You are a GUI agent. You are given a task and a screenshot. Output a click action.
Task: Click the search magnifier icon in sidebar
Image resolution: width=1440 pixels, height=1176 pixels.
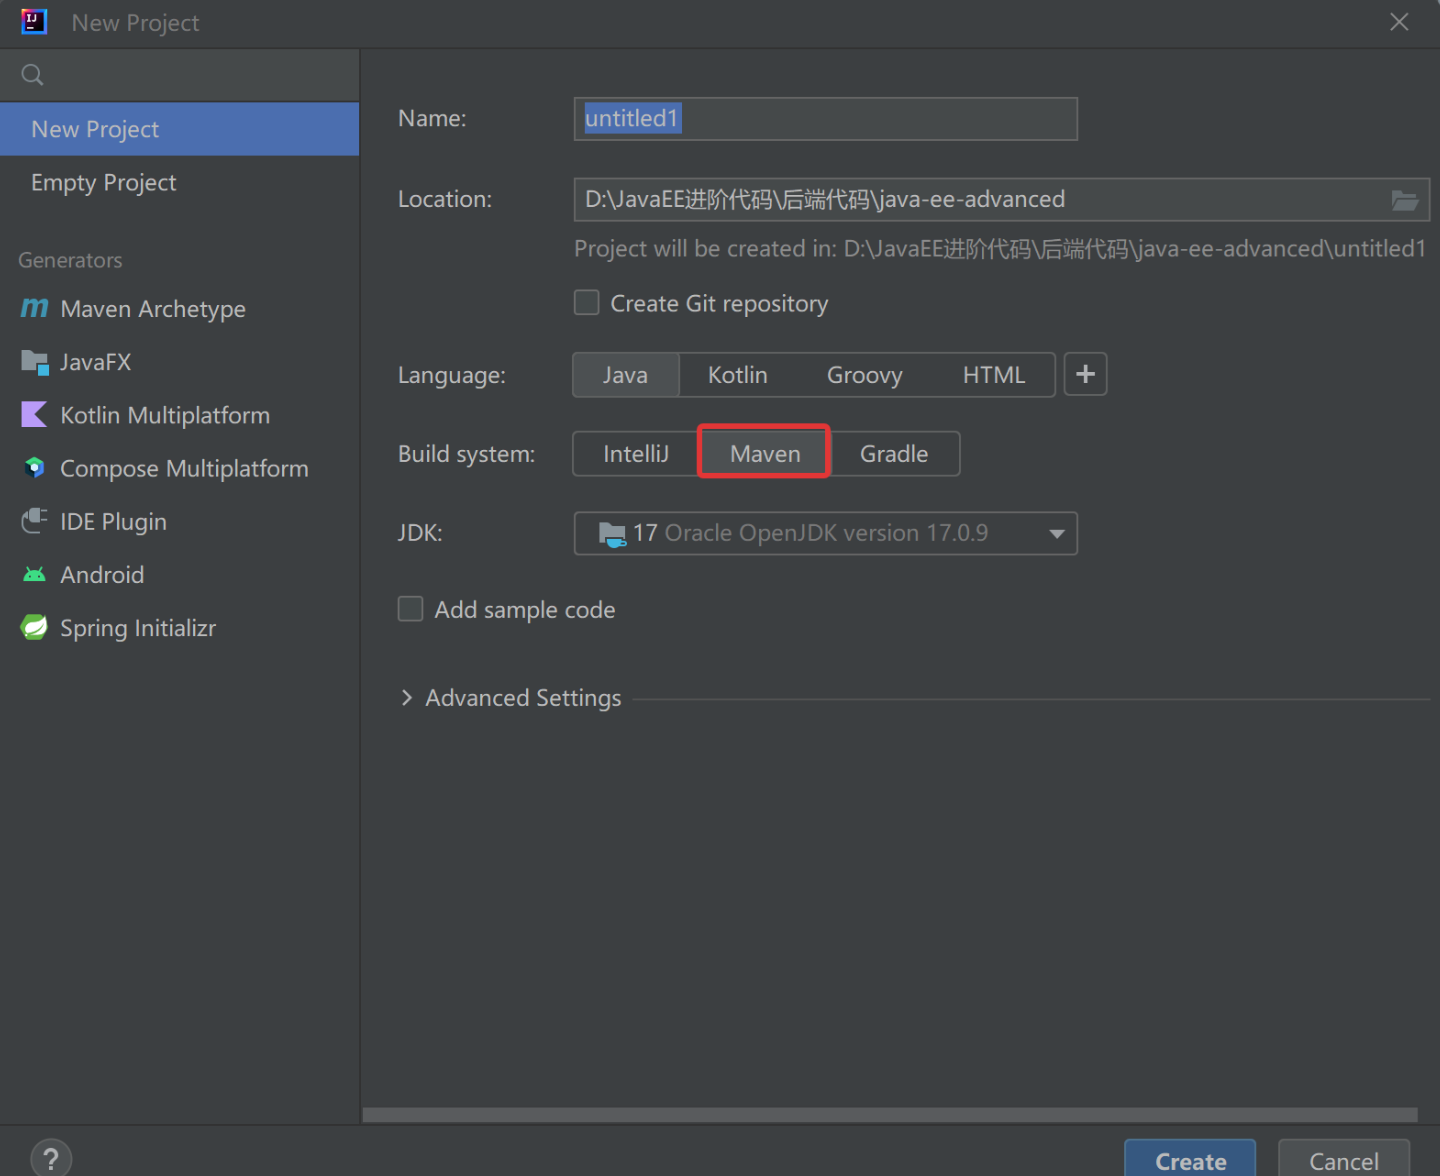tap(32, 75)
